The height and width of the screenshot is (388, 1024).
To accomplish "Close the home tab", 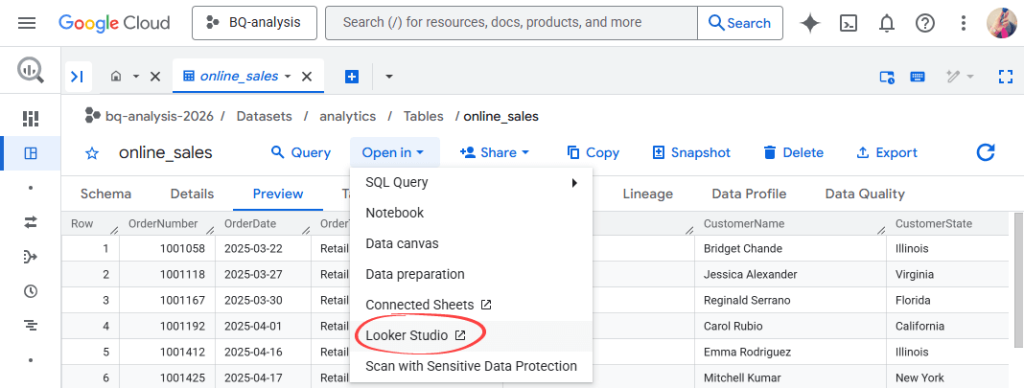I will coord(155,76).
